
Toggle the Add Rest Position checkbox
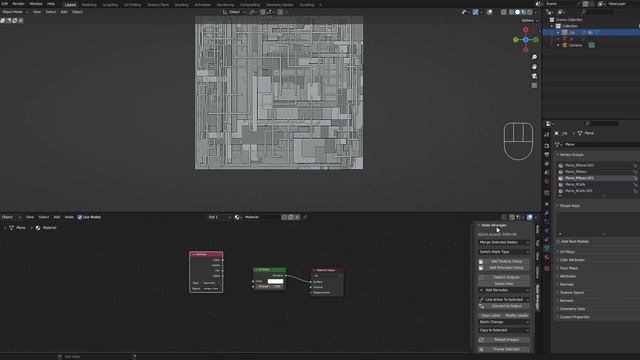558,242
